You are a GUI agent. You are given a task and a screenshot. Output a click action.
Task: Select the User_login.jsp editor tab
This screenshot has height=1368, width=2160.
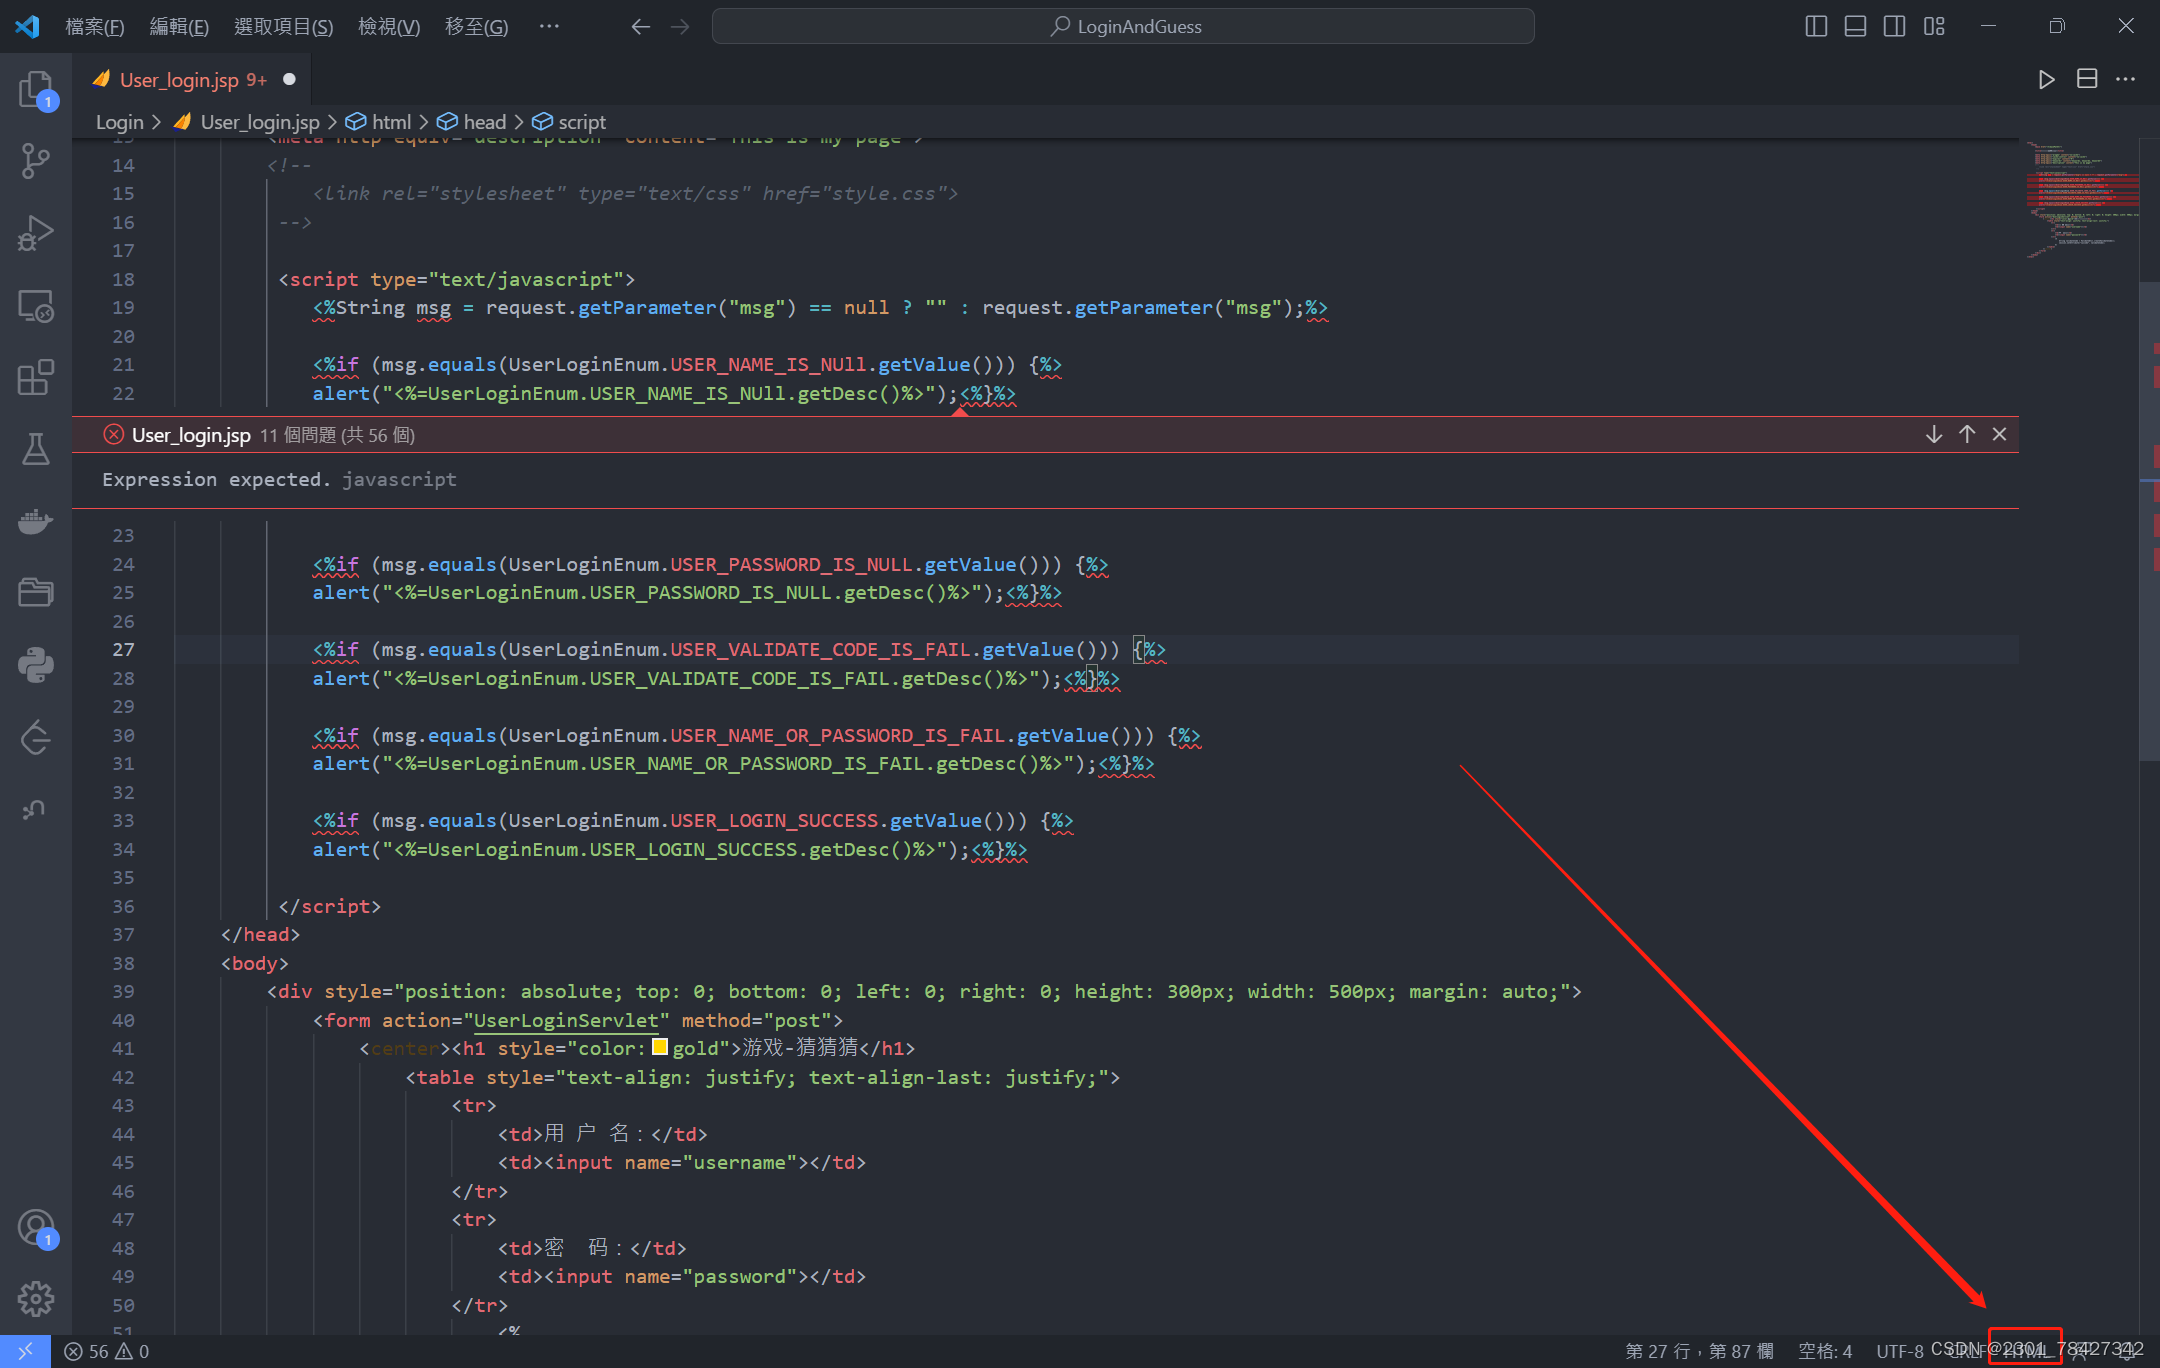[180, 80]
